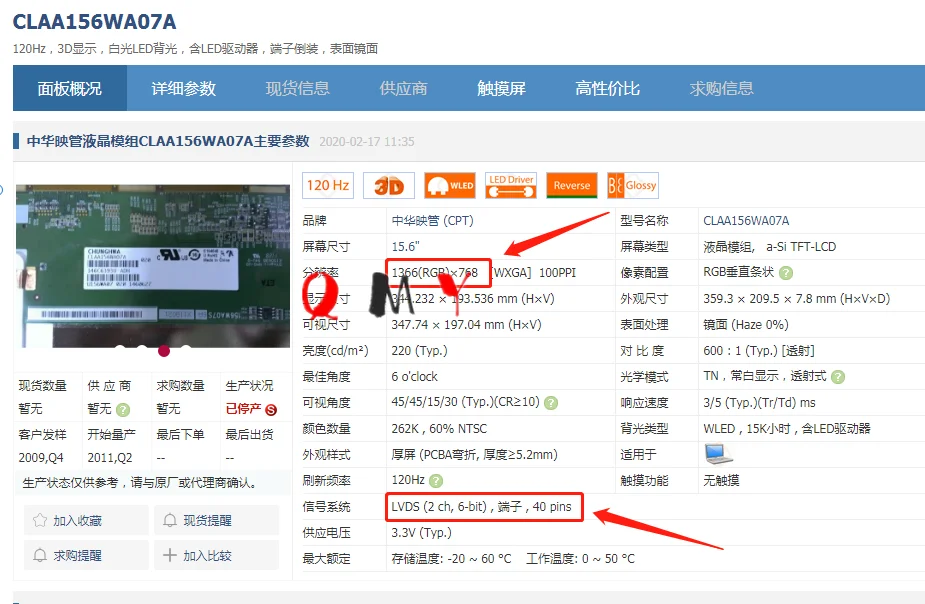This screenshot has height=604, width=925.
Task: Open the 高性价比 tab
Action: pyautogui.click(x=607, y=88)
